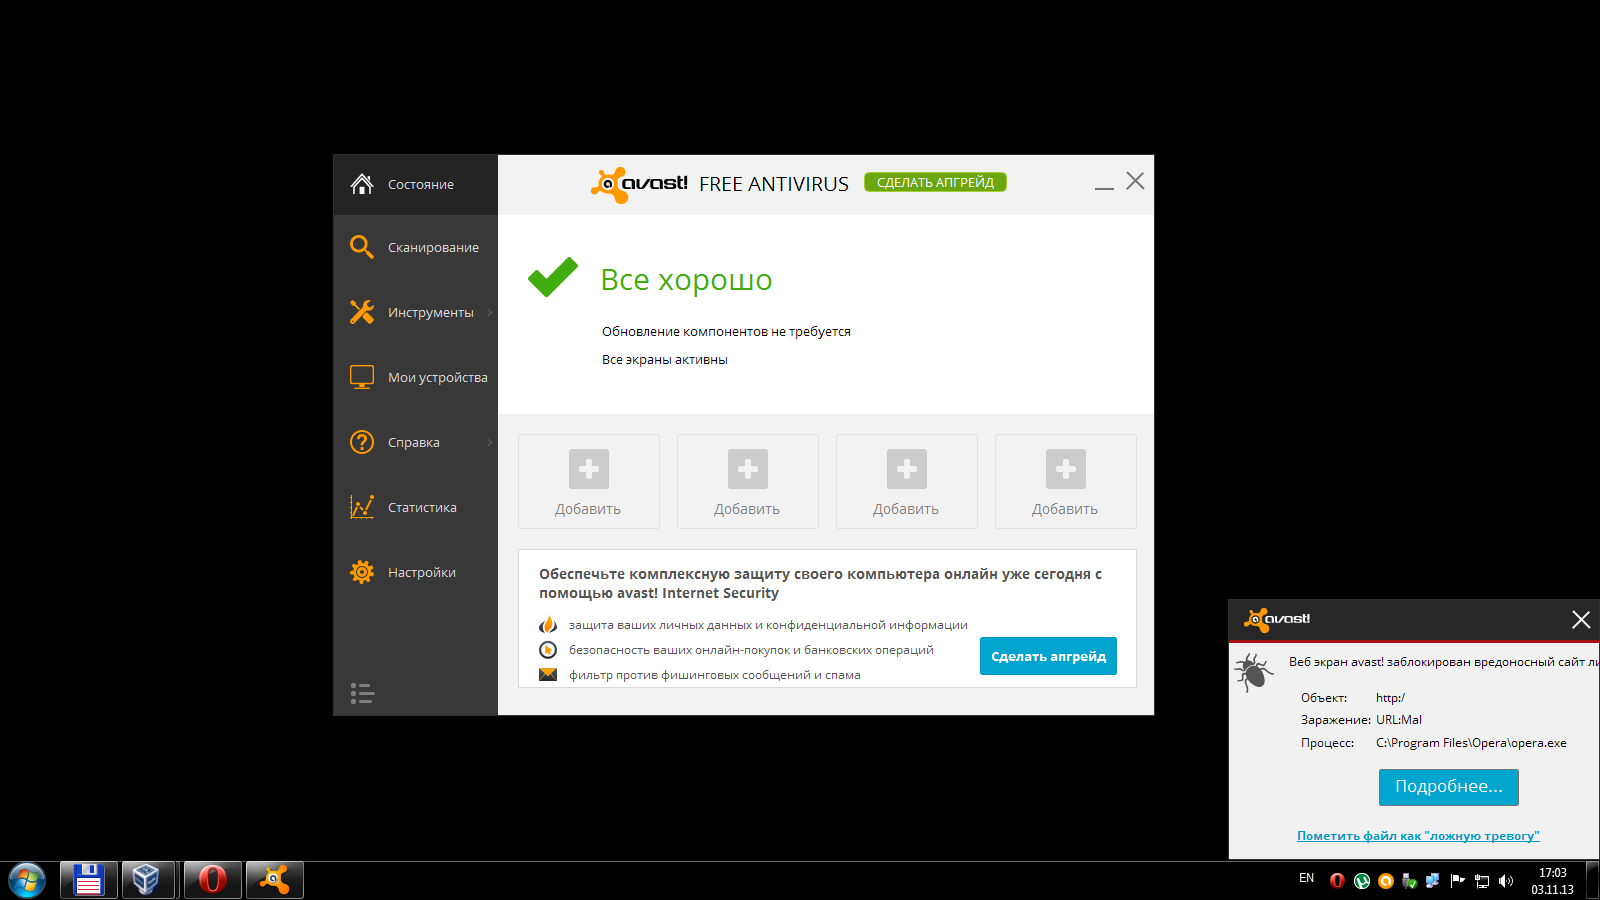Click the taskbar clock showing 17:03
Image resolution: width=1600 pixels, height=900 pixels.
[x=1552, y=881]
